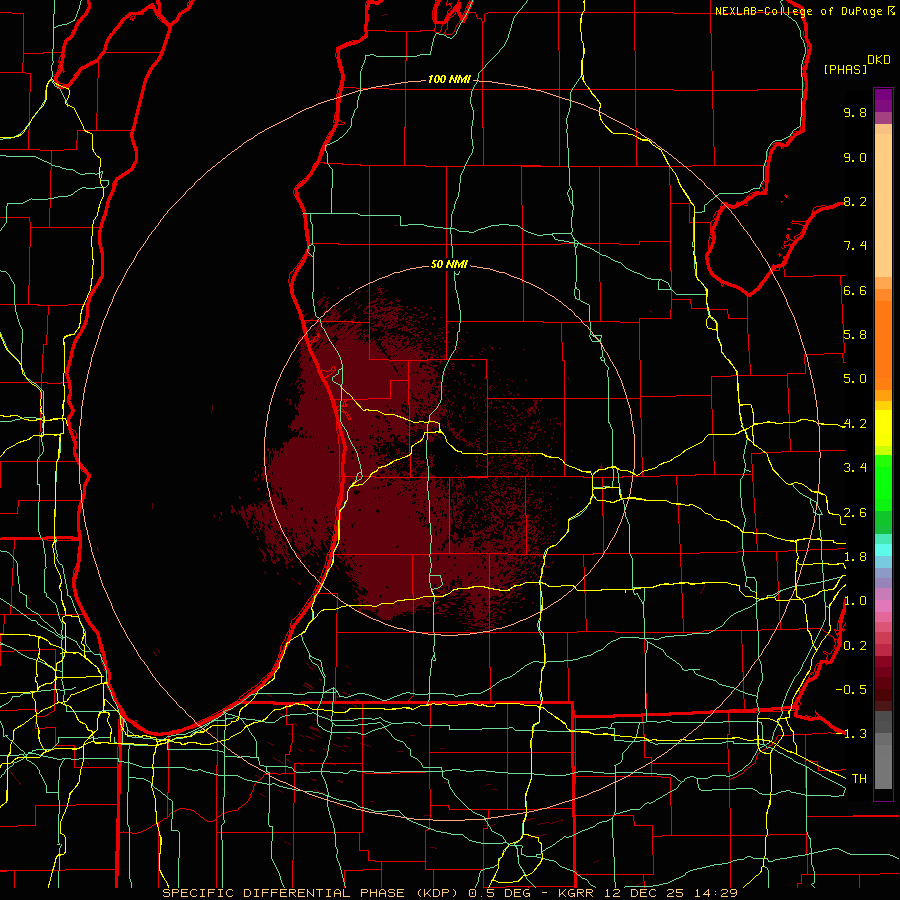The image size is (900, 900).
Task: Click the 7.4 scale value
Action: tap(855, 246)
